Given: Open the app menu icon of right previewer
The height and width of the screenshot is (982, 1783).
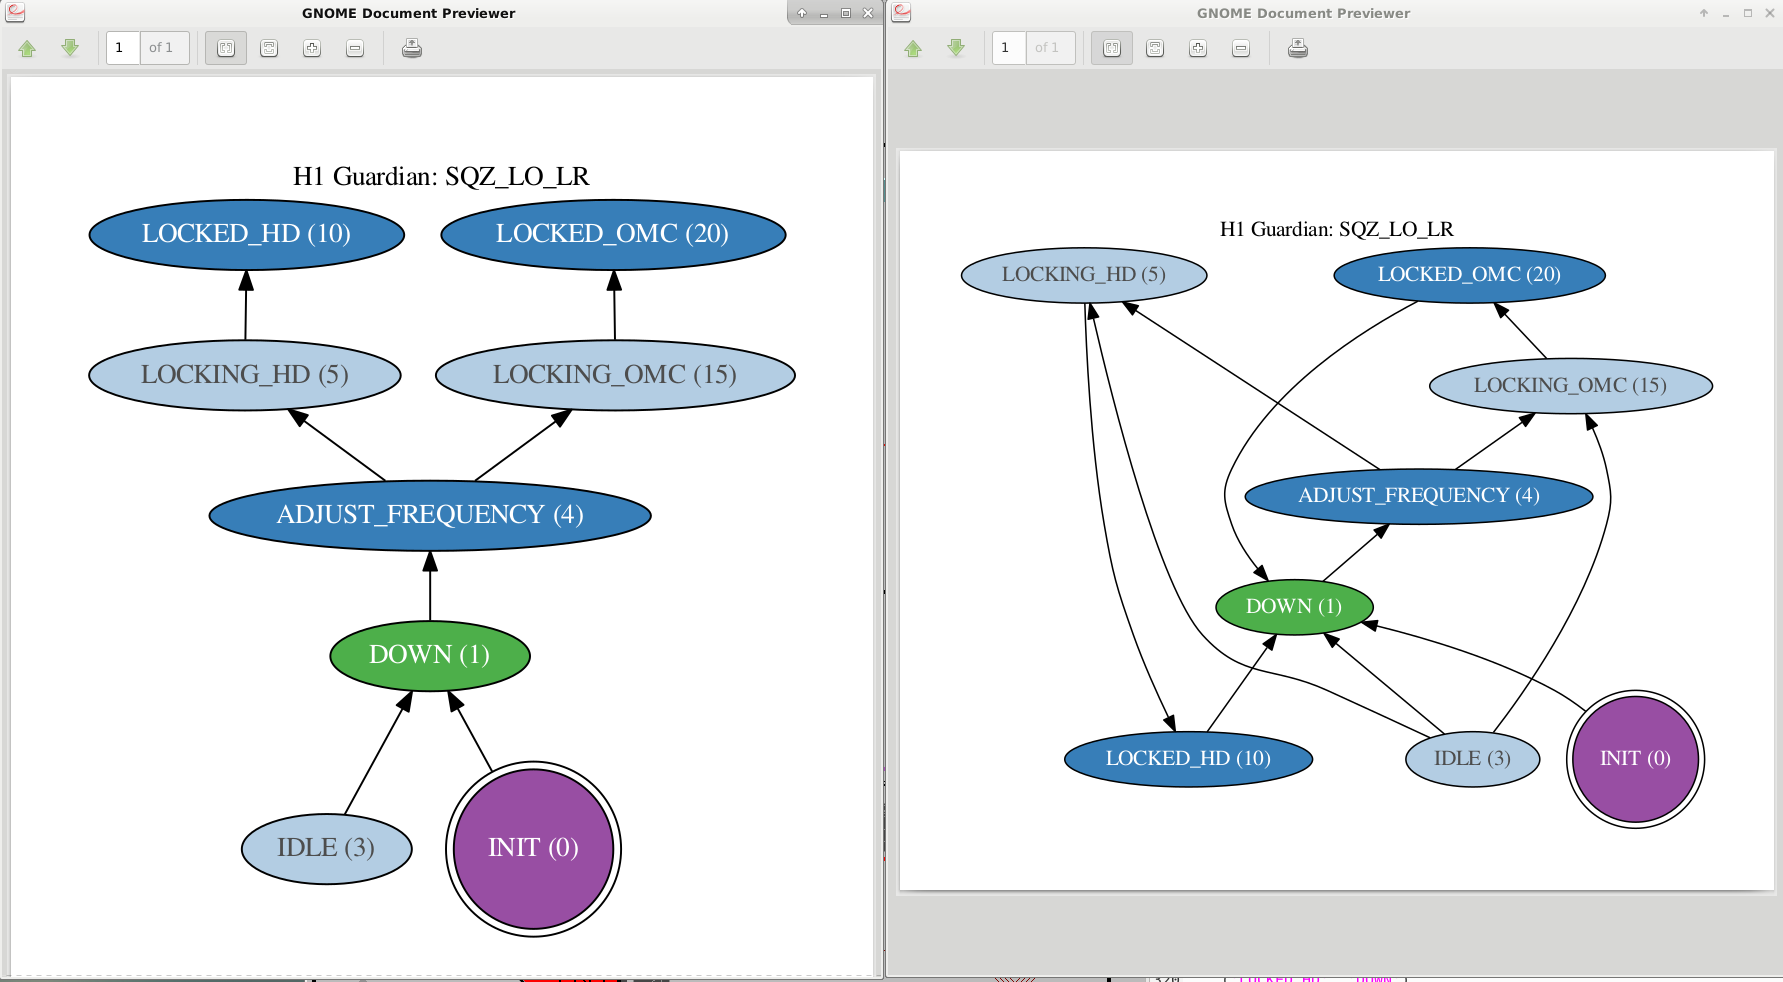Looking at the screenshot, I should click(901, 12).
